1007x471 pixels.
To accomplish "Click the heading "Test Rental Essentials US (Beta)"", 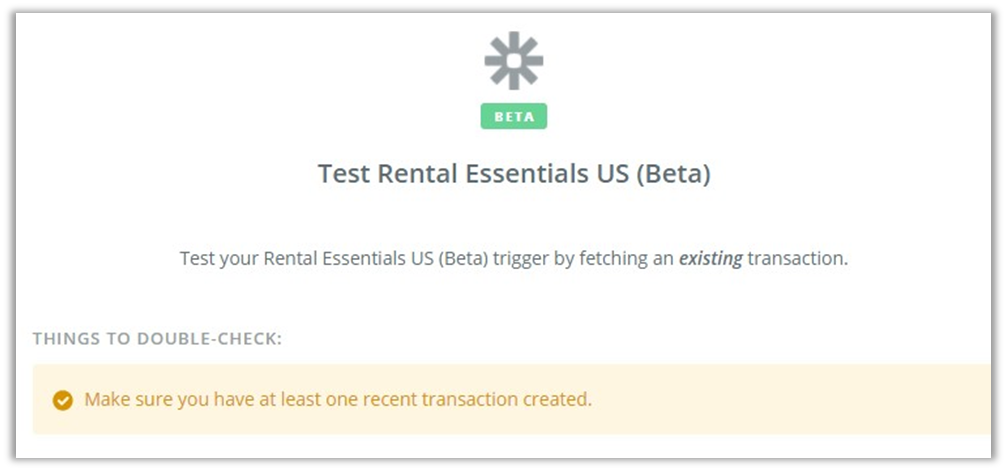I will coord(514,174).
